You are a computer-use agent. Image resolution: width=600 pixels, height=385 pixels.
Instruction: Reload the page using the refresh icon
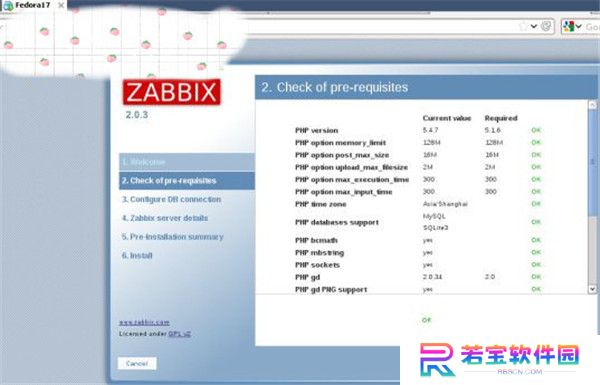[x=547, y=26]
